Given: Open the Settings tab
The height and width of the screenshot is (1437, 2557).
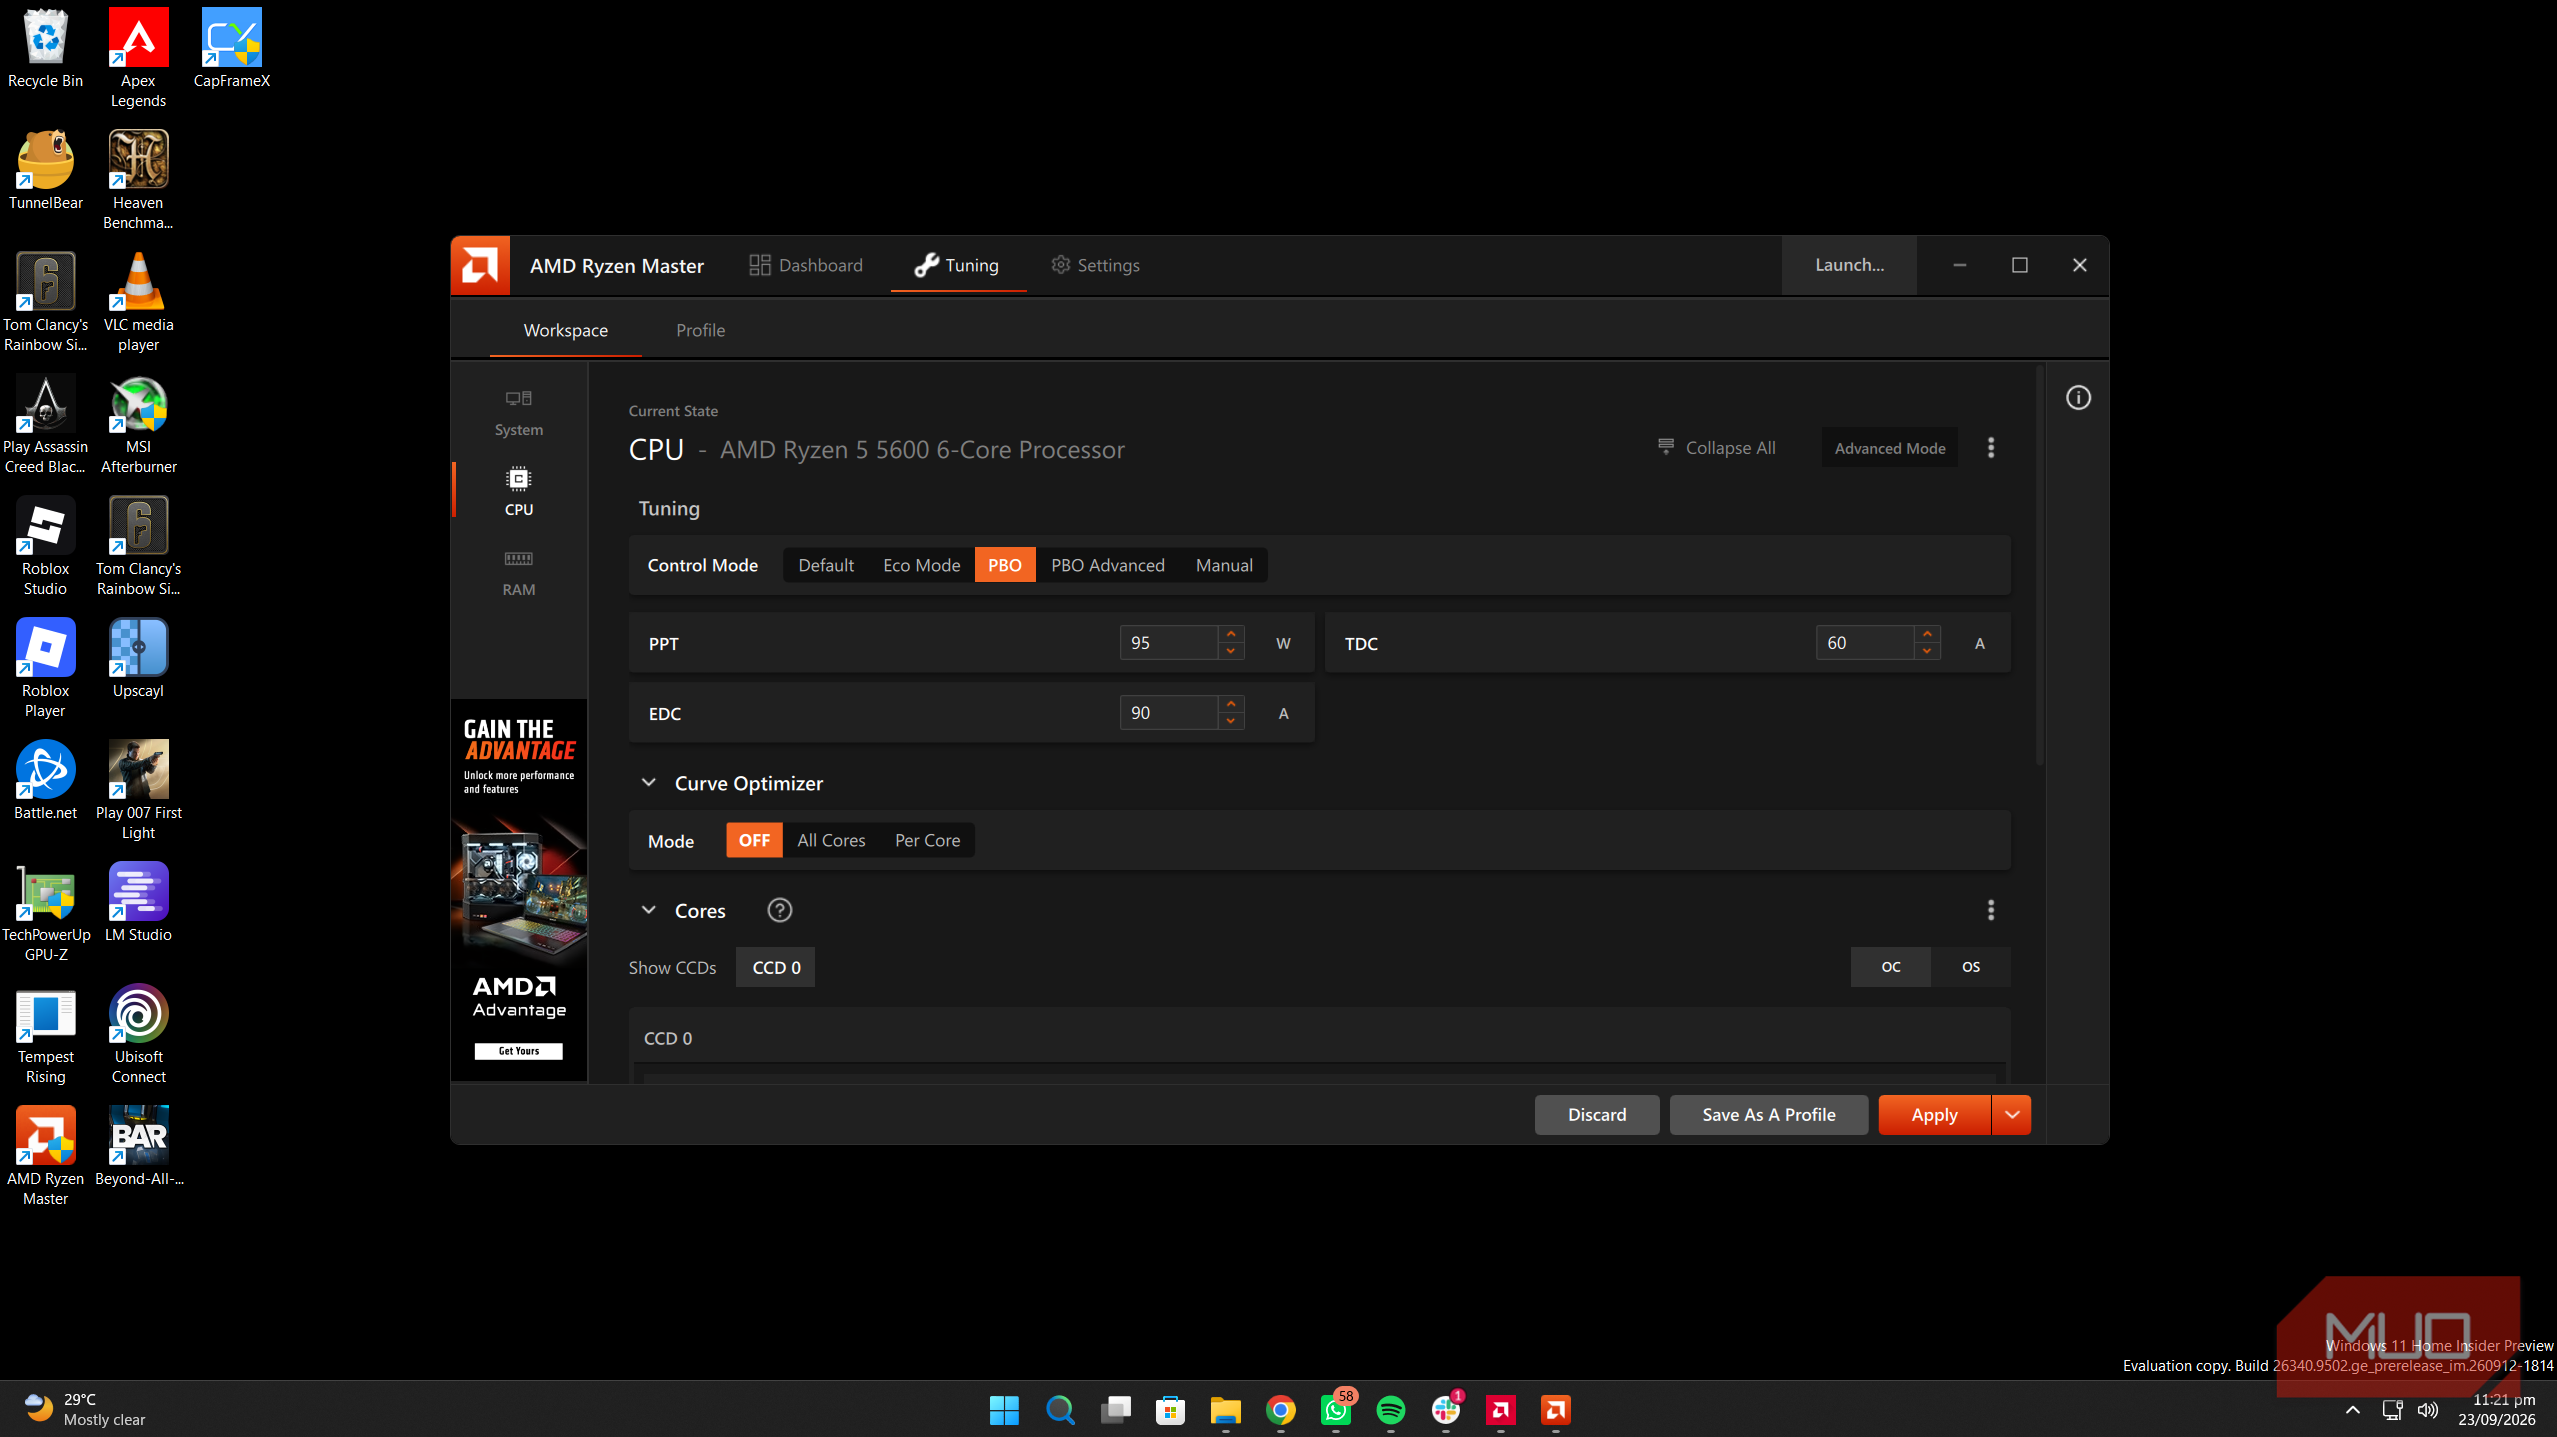Looking at the screenshot, I should click(1095, 265).
